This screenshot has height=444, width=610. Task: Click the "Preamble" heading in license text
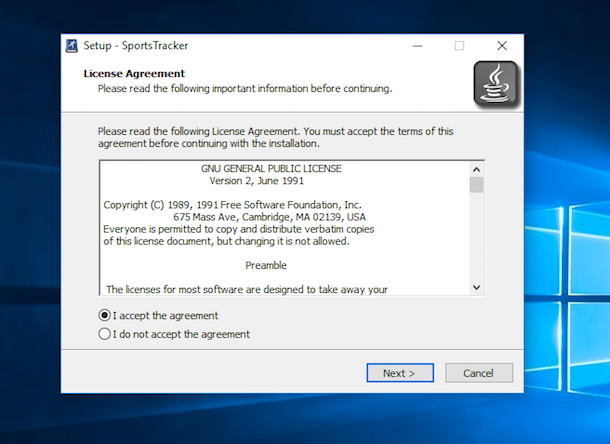[x=266, y=265]
